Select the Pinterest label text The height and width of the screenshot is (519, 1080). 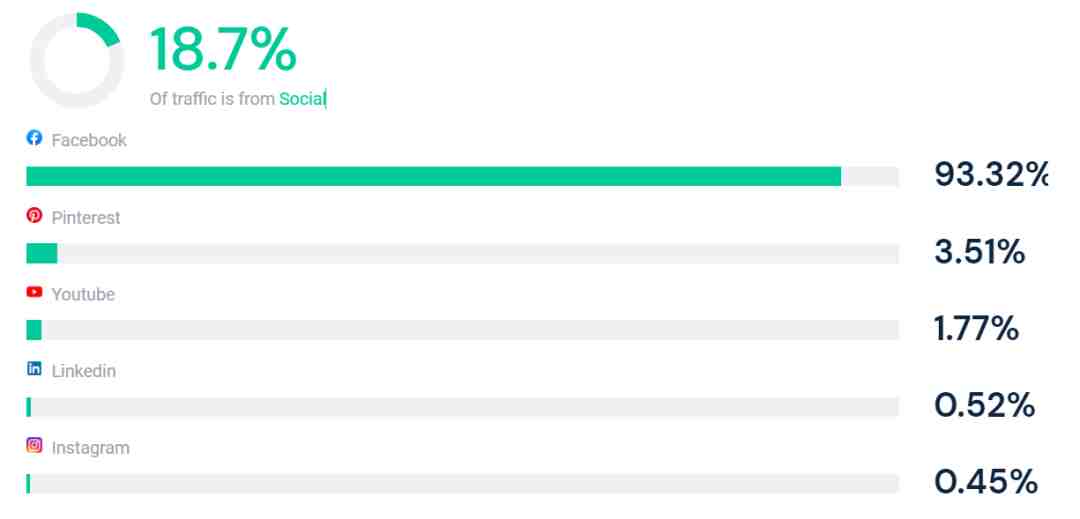86,218
